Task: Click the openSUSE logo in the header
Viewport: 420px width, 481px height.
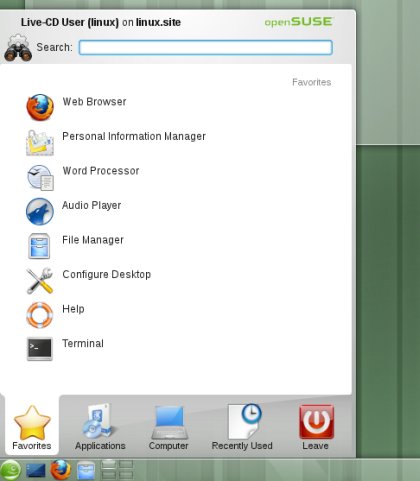Action: click(299, 22)
